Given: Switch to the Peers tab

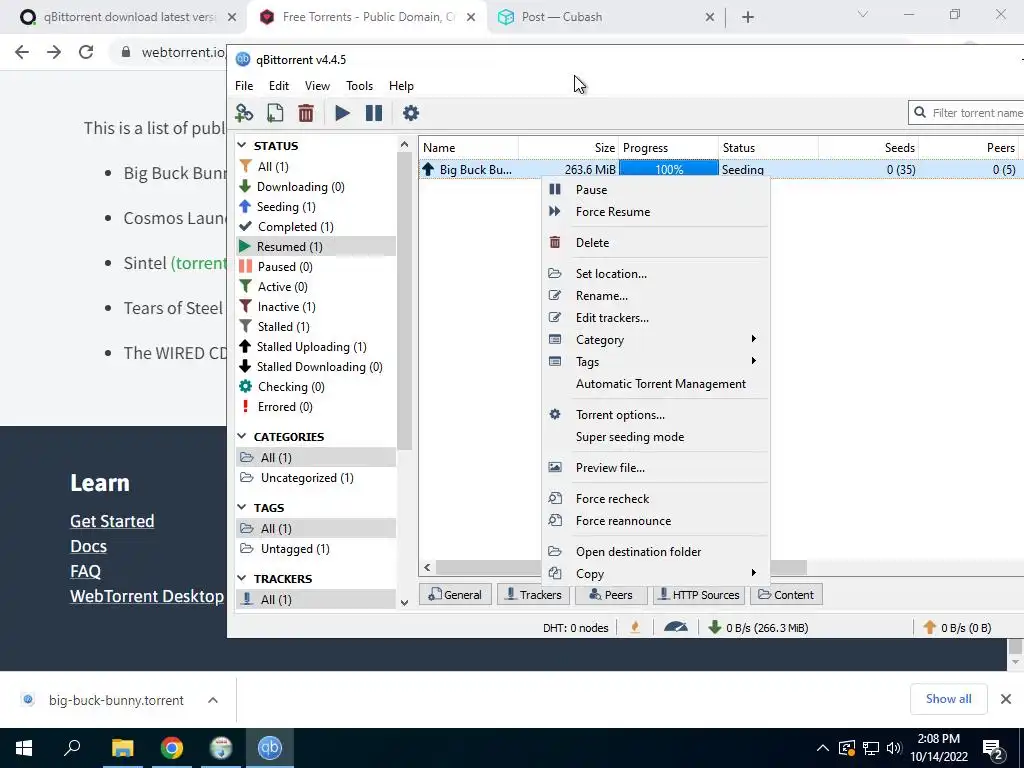Looking at the screenshot, I should [x=611, y=595].
